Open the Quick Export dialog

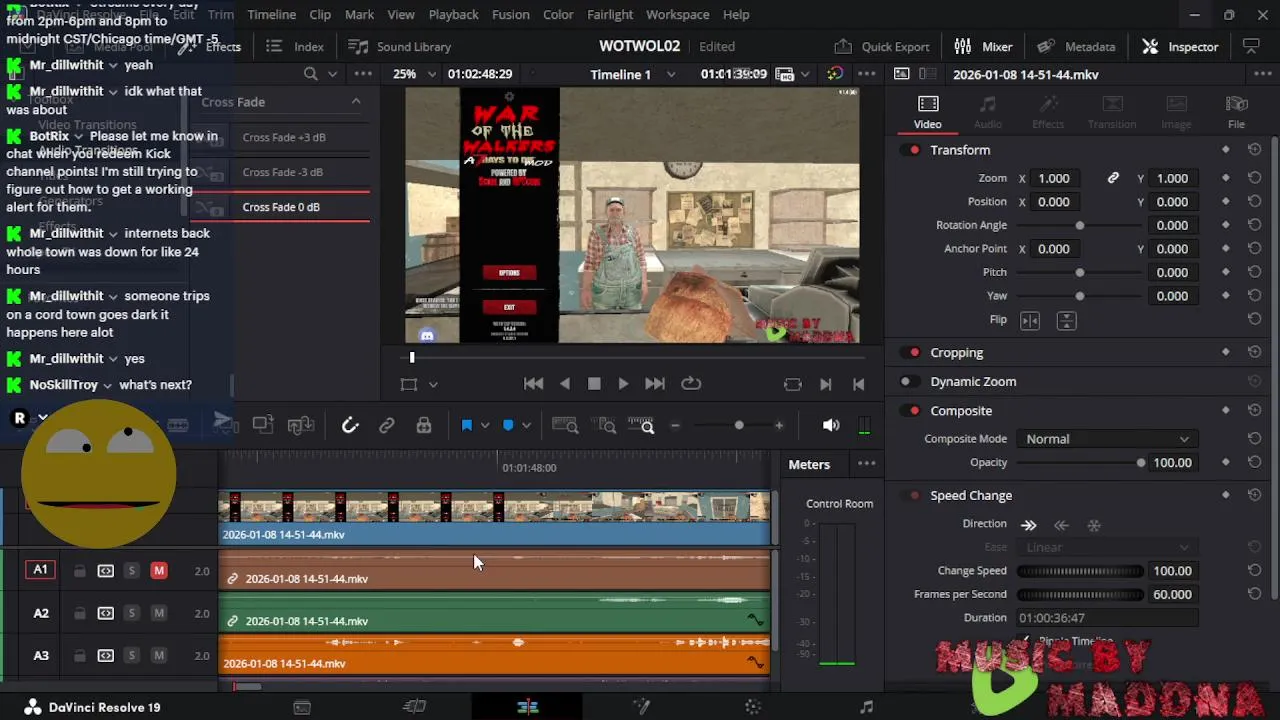click(x=881, y=46)
